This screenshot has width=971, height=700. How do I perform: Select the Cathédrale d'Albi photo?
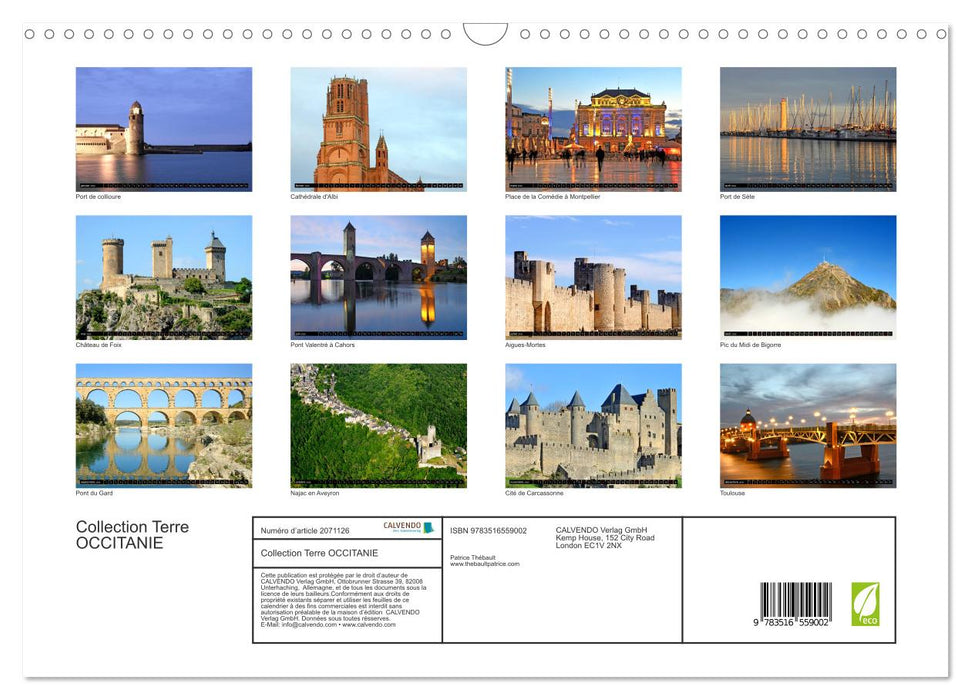pos(378,128)
